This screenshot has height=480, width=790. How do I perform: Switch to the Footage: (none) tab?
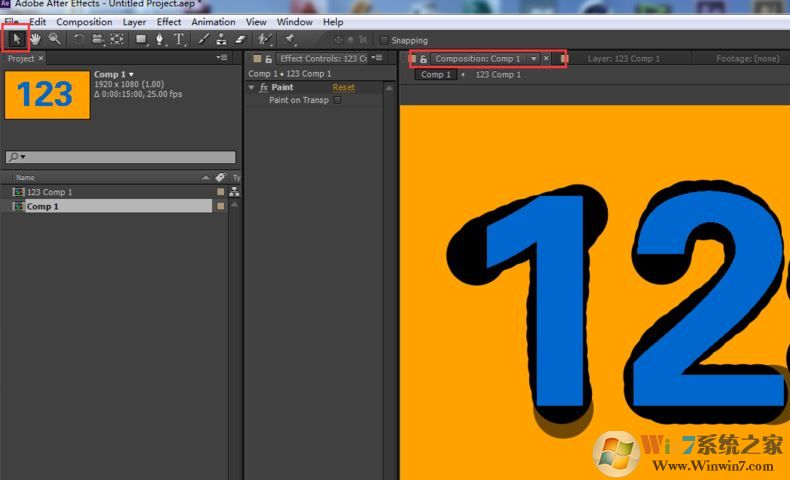click(747, 59)
